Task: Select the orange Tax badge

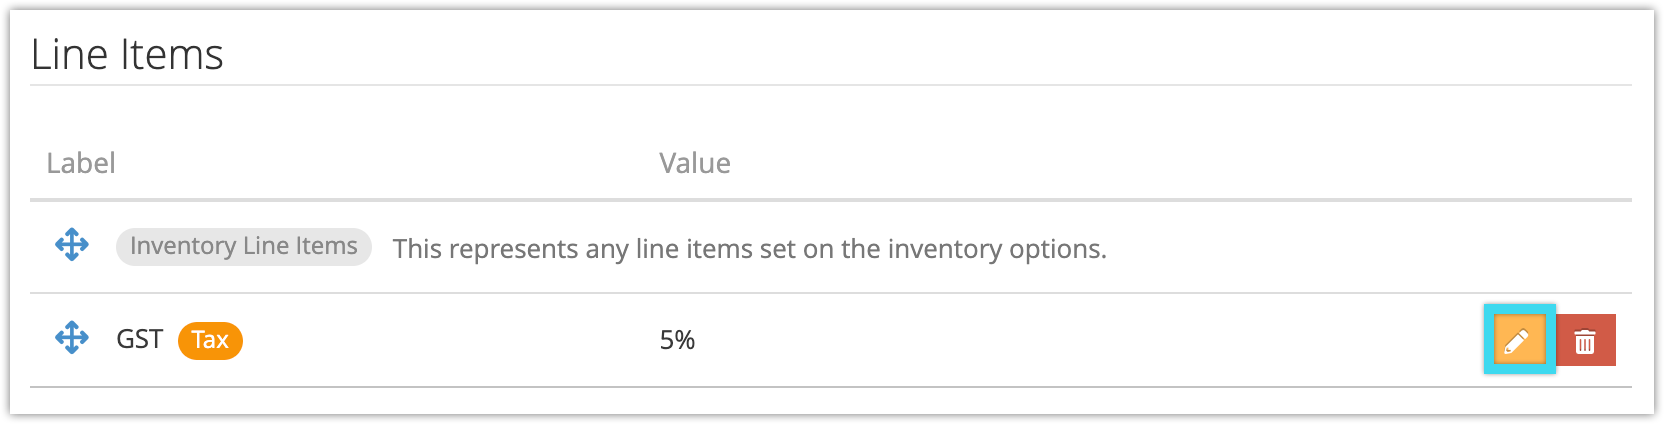Action: pyautogui.click(x=210, y=340)
